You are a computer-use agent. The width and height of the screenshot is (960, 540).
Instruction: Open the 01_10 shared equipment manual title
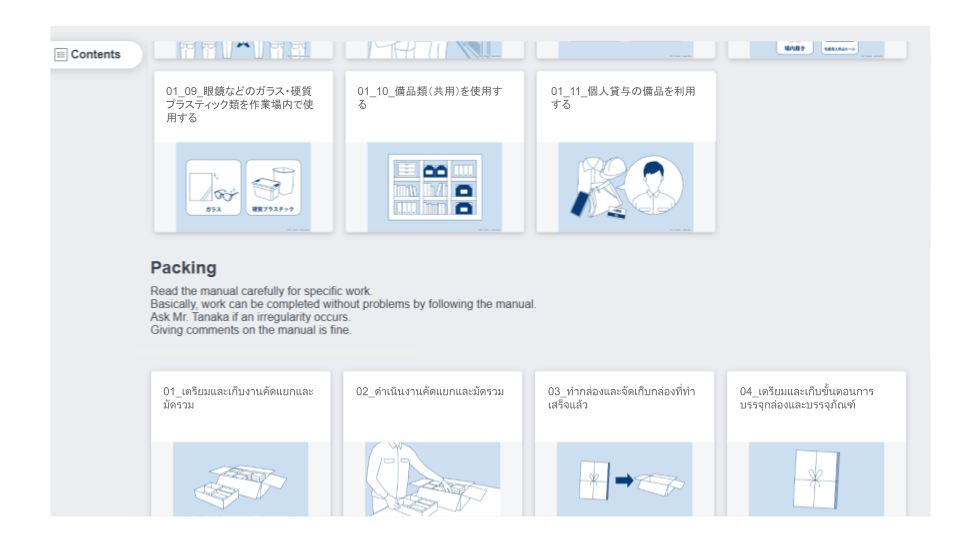431,97
